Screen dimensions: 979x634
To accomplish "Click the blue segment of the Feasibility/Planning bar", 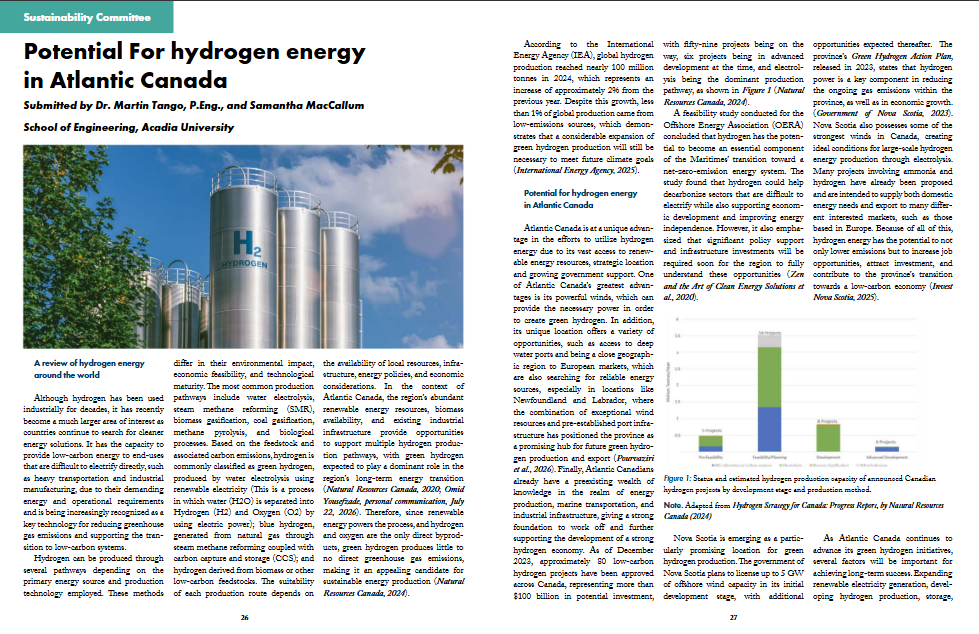I will (x=769, y=429).
